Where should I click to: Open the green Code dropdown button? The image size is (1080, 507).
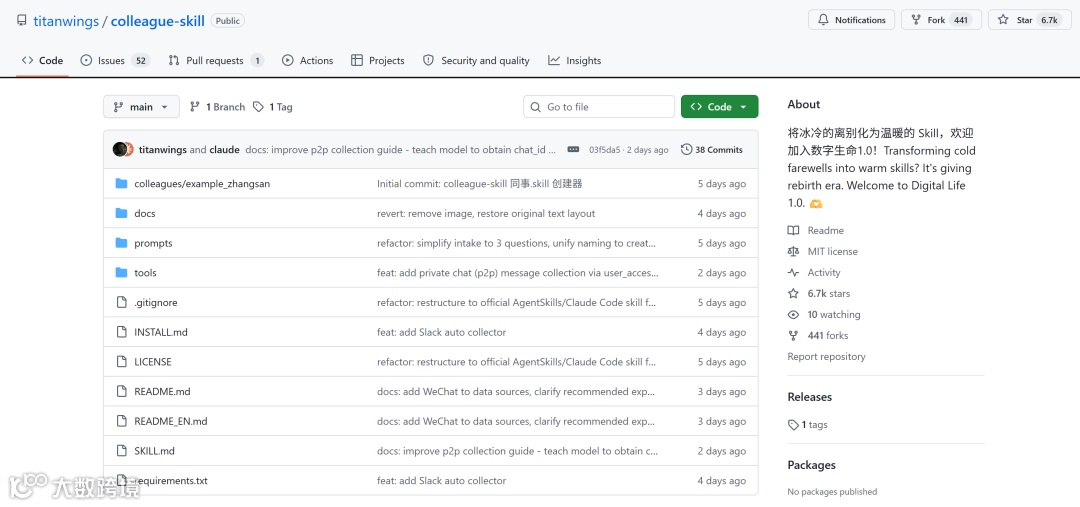719,107
